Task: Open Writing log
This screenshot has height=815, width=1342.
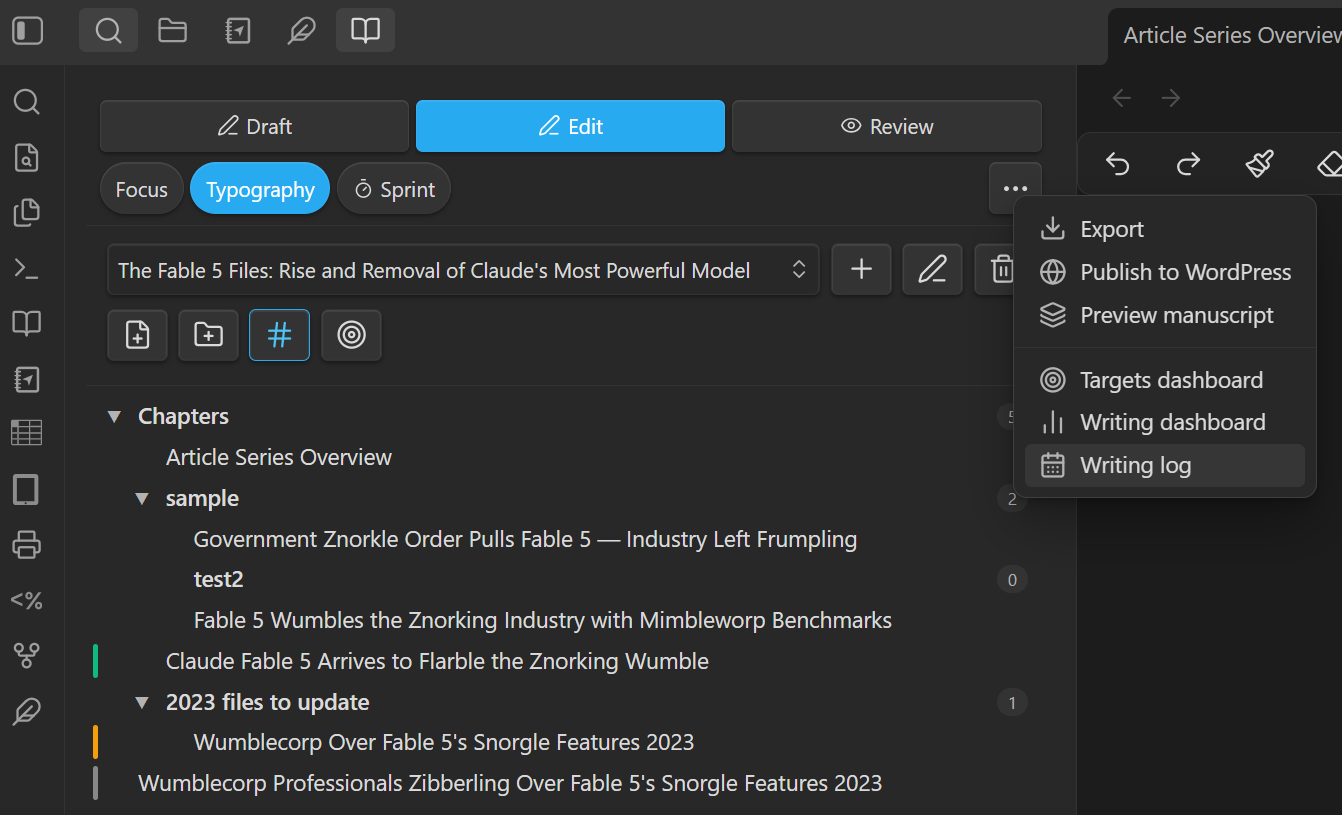Action: tap(1164, 465)
